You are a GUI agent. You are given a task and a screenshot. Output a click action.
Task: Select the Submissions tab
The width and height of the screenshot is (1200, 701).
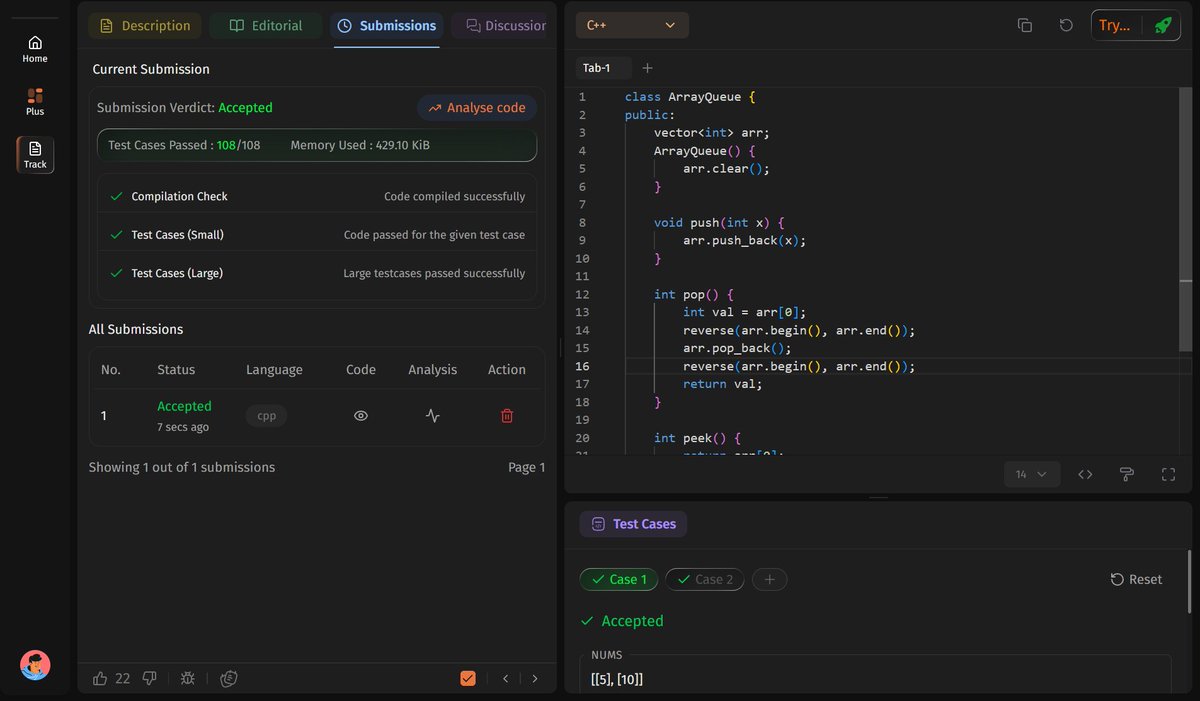387,25
